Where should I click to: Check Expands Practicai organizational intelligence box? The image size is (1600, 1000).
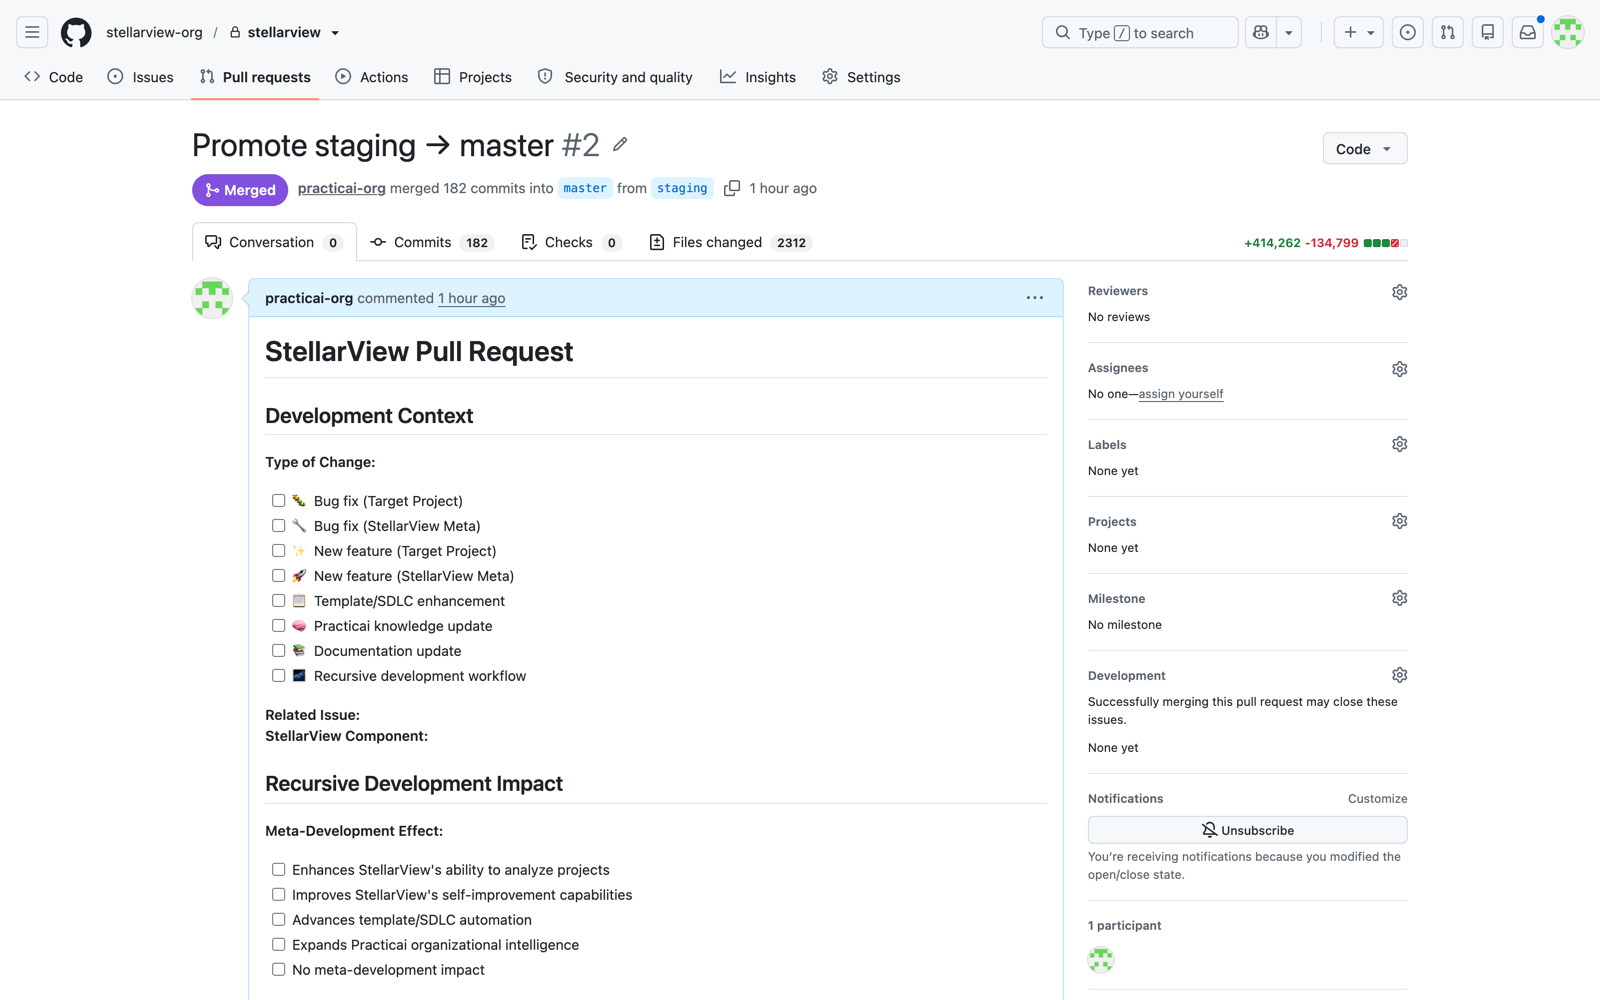278,944
